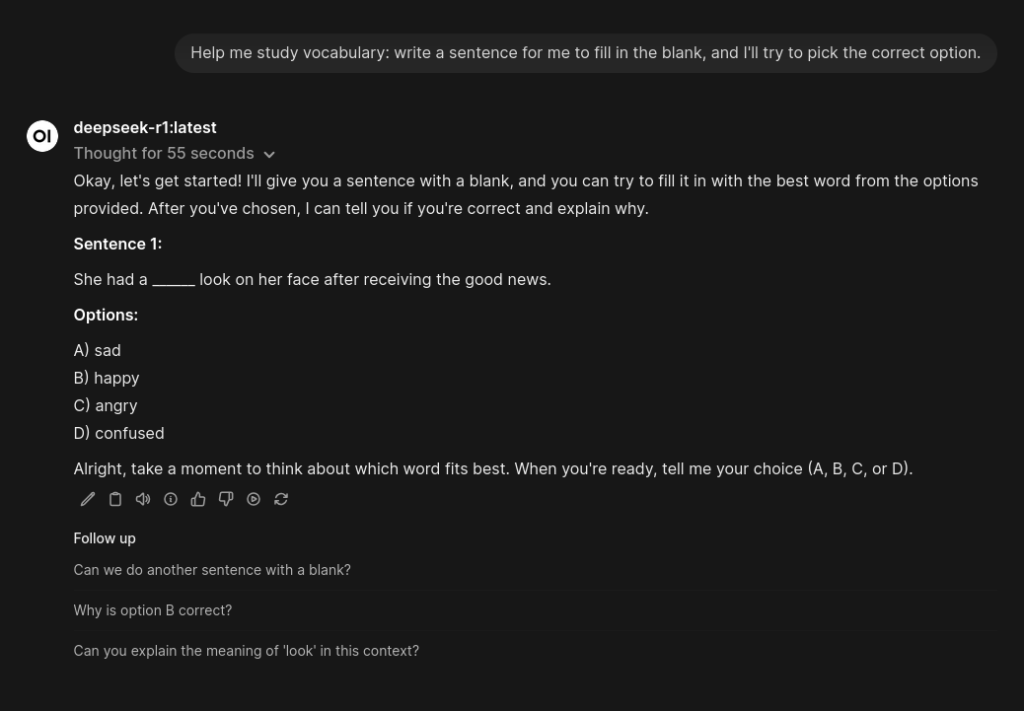Screen dimensions: 1024x711
Task: Click follow-up 'Why is option B correct?'
Action: tap(152, 610)
